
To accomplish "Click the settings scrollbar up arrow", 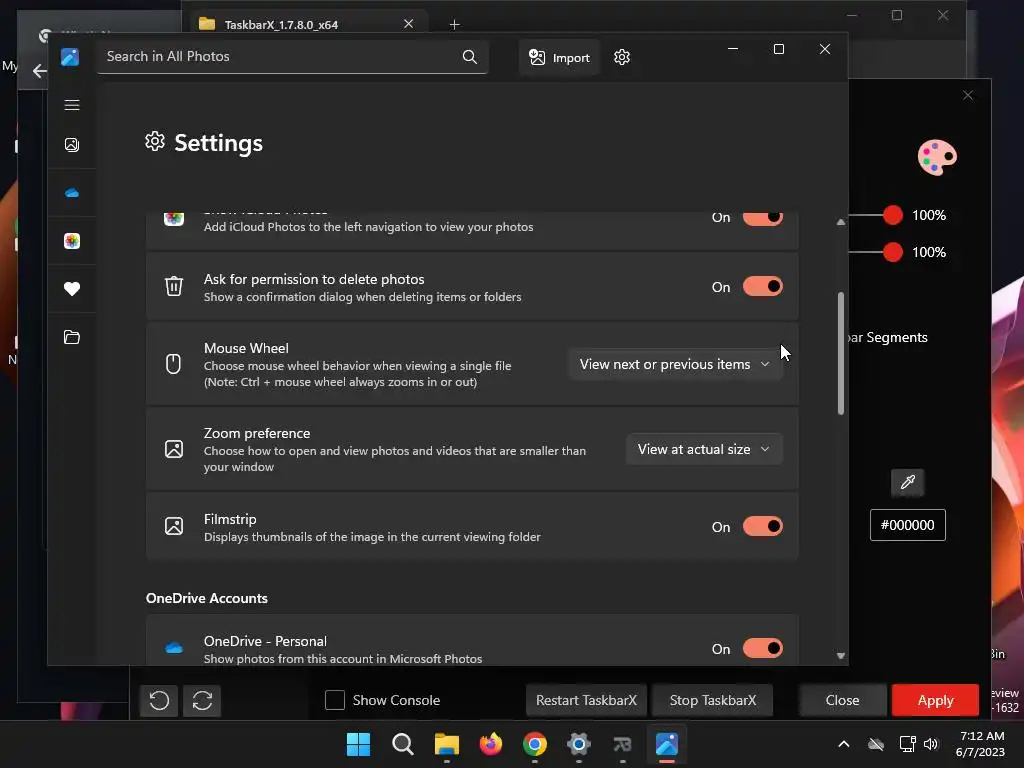I will point(841,222).
